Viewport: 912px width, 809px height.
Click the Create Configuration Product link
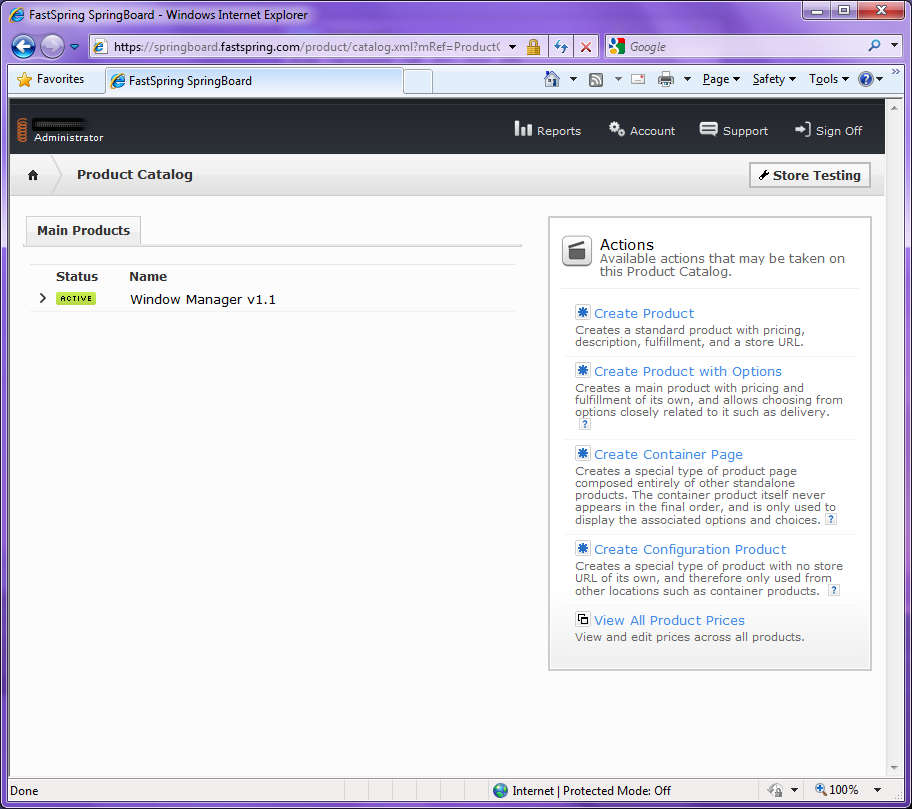point(690,550)
